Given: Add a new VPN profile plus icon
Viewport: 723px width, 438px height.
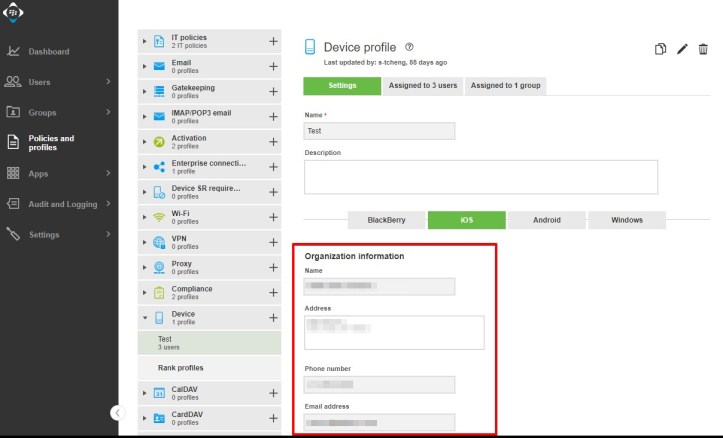Looking at the screenshot, I should point(273,242).
